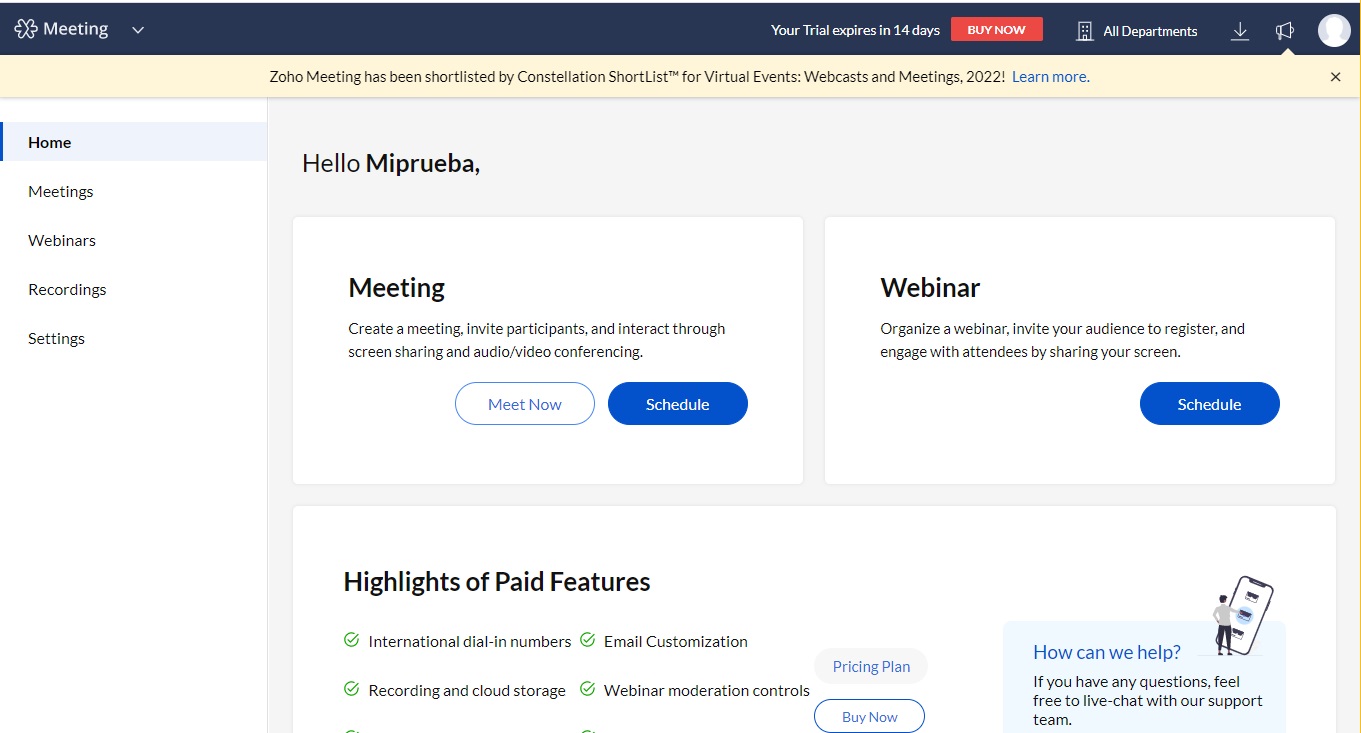Open the user profile avatar
This screenshot has height=733, width=1361.
pos(1334,30)
